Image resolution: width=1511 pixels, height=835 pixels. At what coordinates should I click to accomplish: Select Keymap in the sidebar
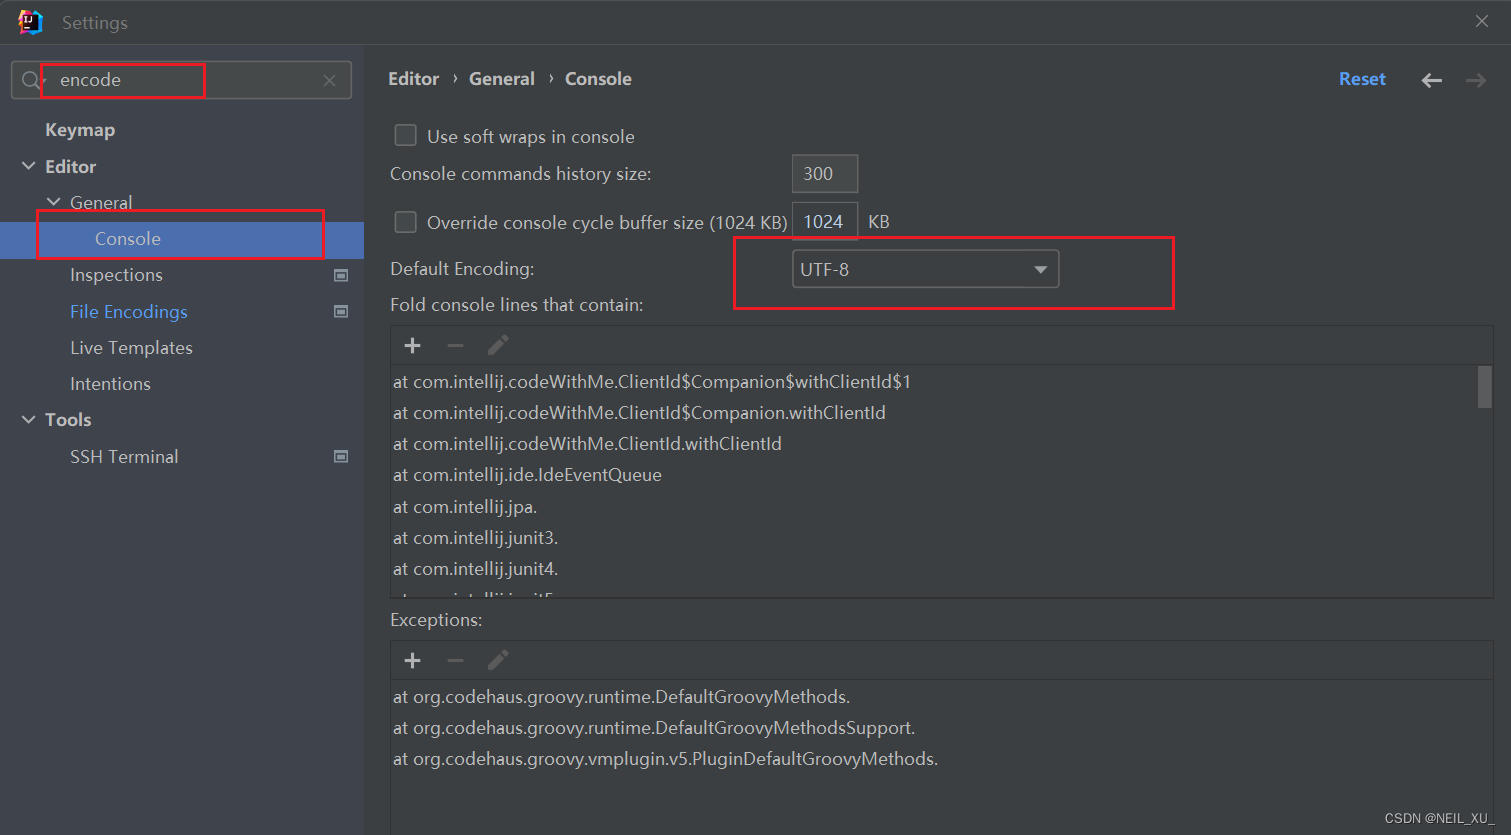tap(79, 129)
